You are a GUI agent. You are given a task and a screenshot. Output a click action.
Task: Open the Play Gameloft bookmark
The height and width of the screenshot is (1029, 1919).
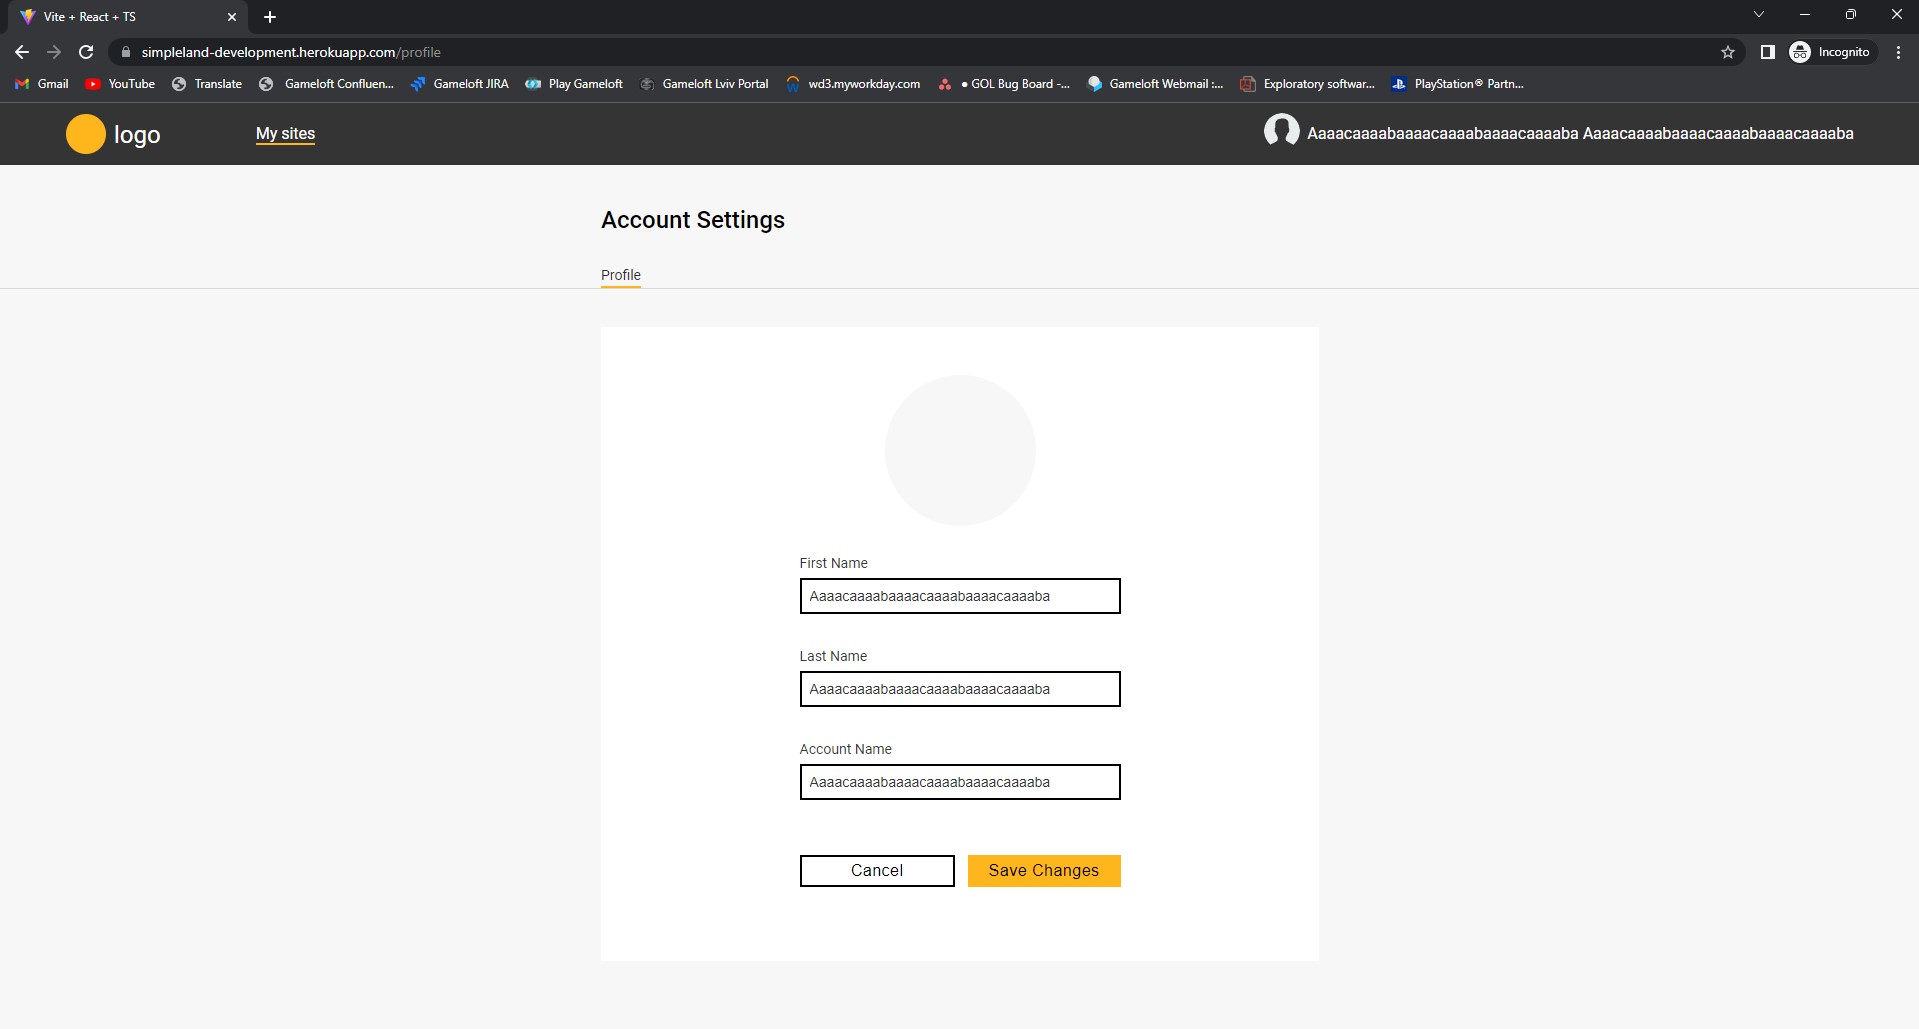tap(574, 84)
